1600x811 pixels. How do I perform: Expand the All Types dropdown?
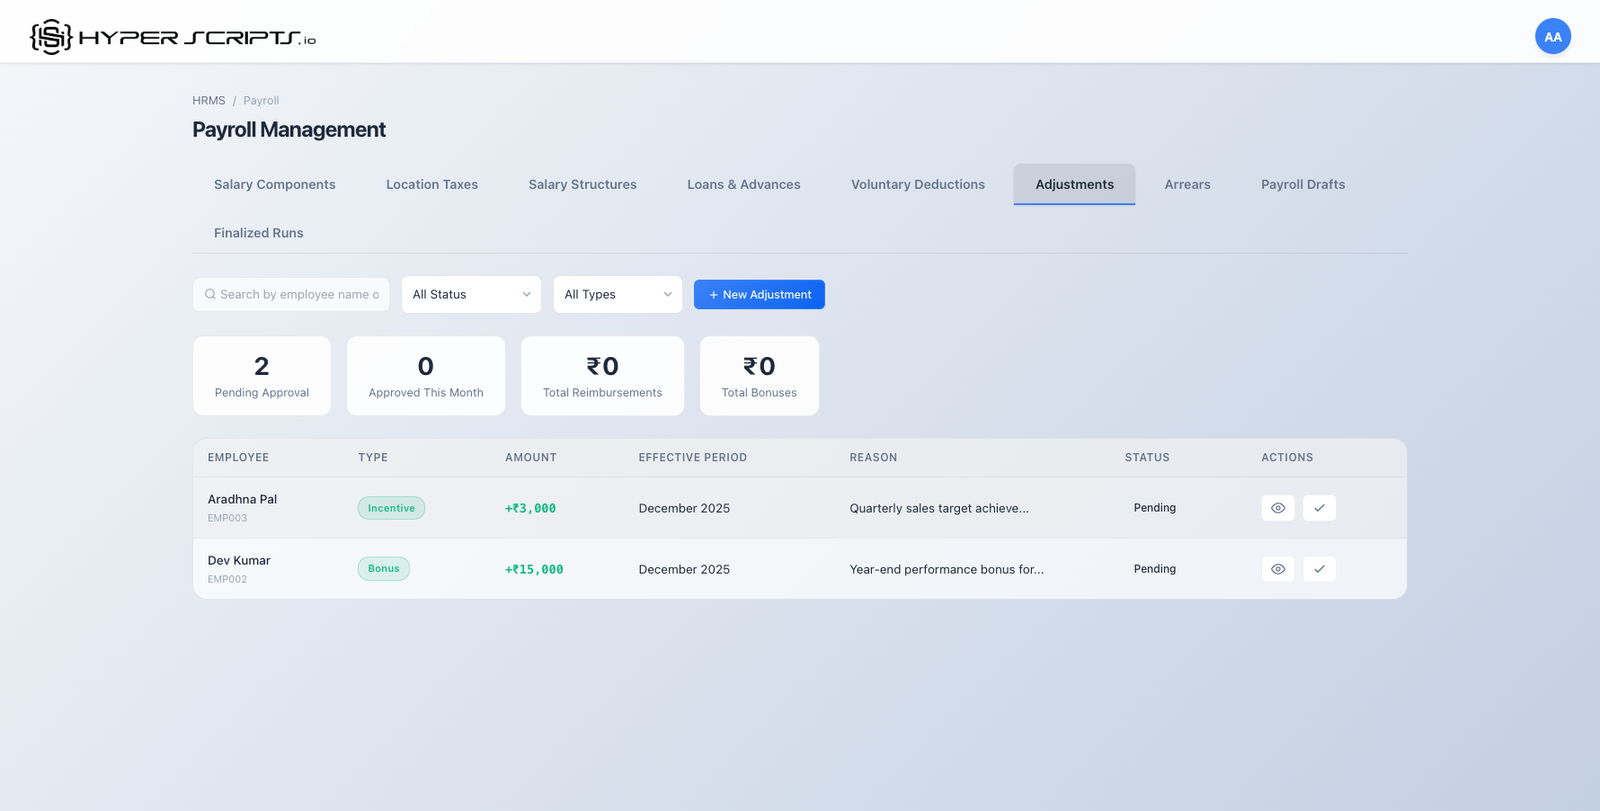pyautogui.click(x=617, y=295)
